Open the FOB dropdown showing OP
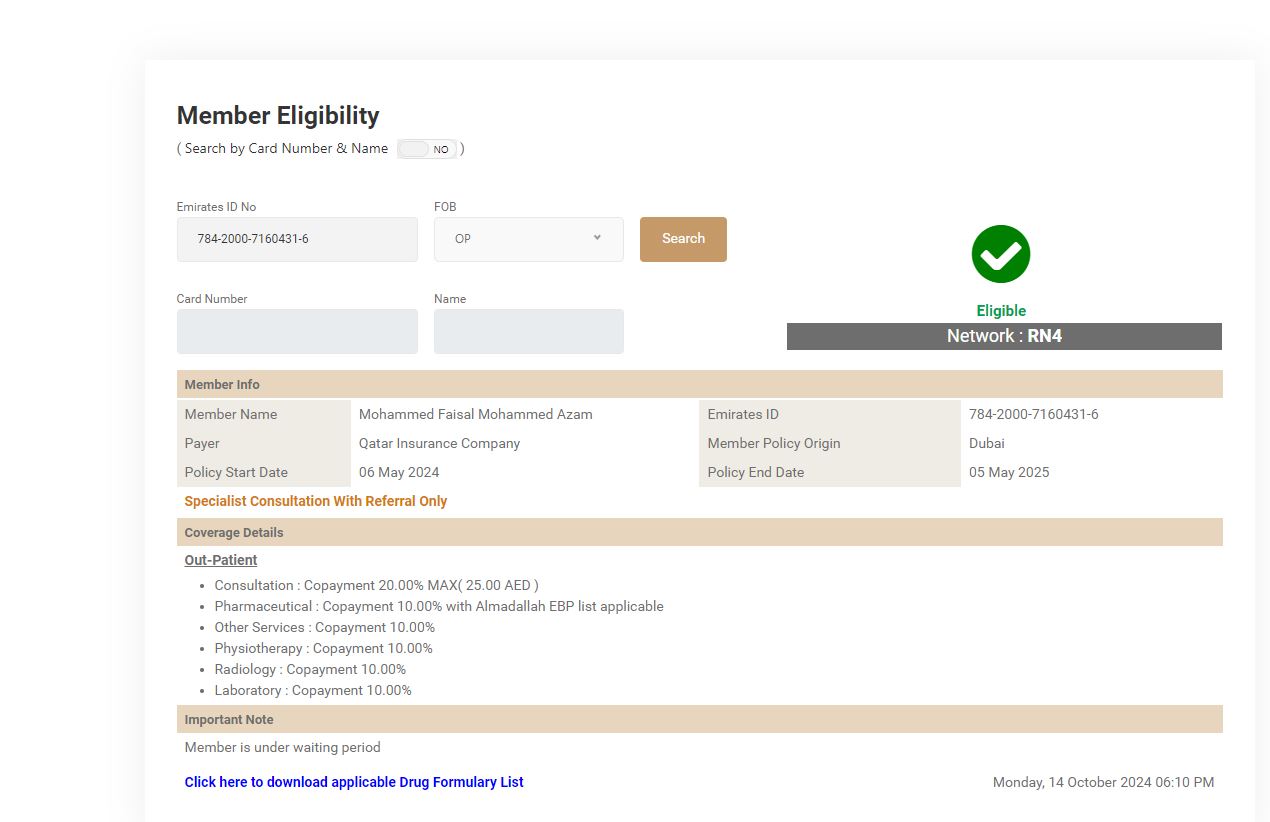This screenshot has height=822, width=1270. click(528, 239)
